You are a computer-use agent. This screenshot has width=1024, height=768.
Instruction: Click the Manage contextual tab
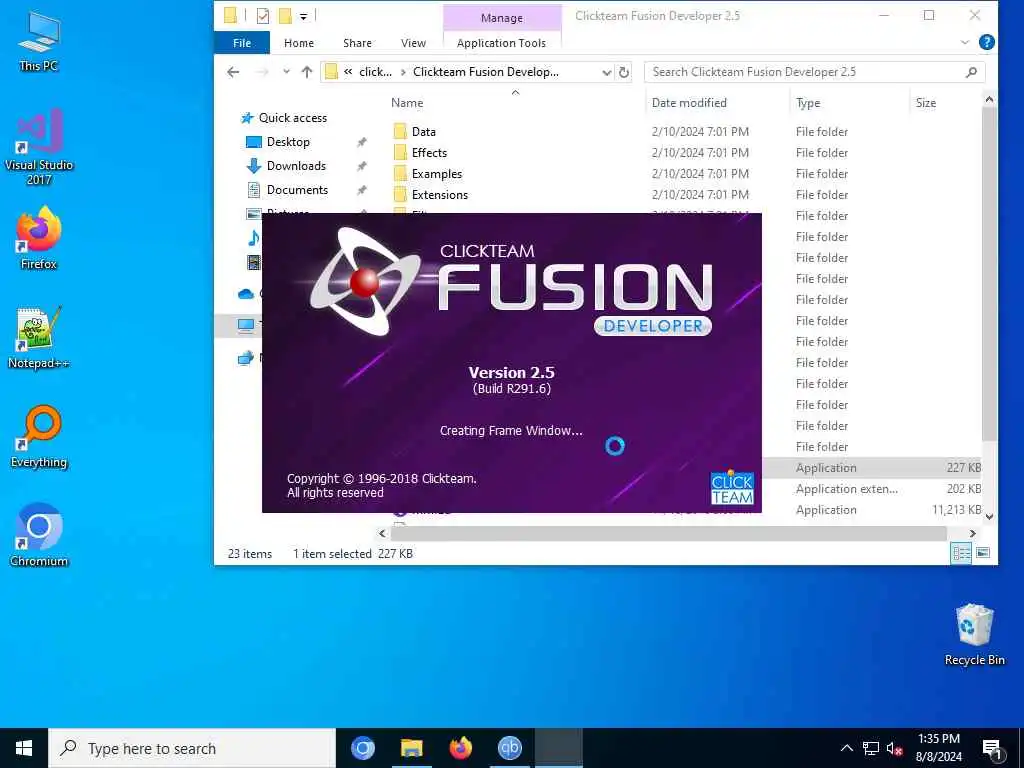coord(502,18)
